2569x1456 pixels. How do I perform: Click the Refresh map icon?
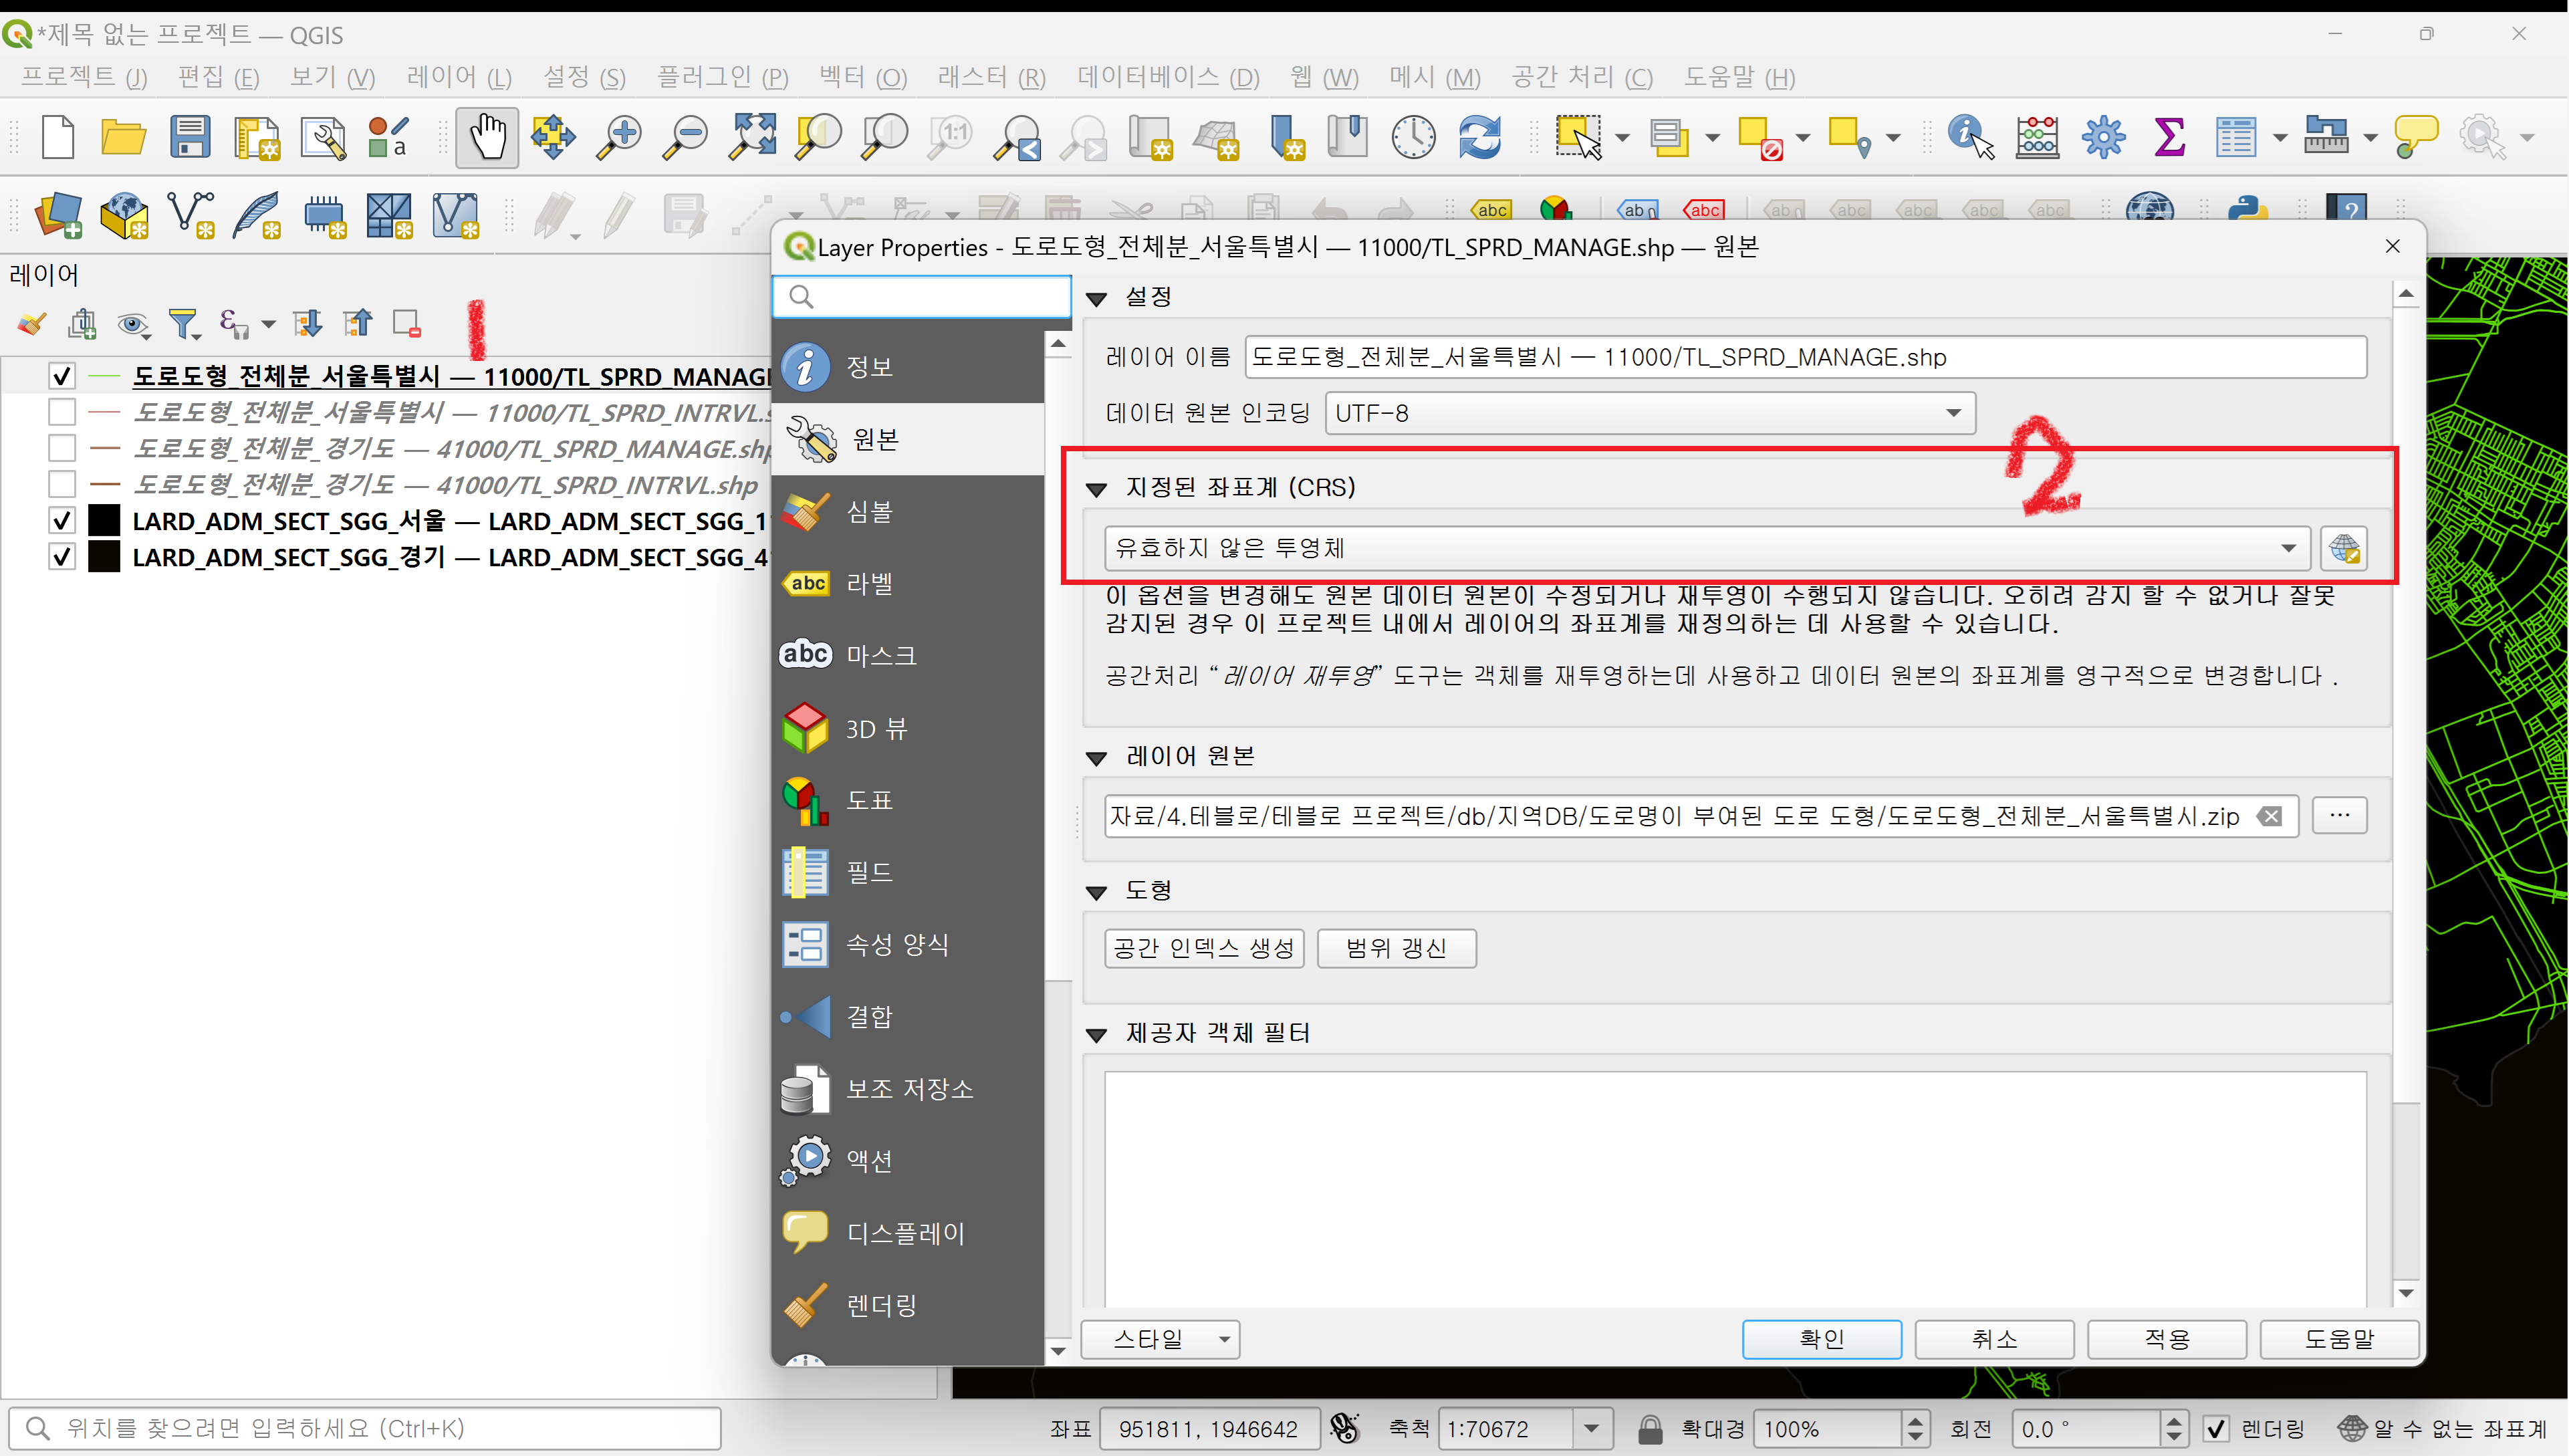[x=1479, y=137]
